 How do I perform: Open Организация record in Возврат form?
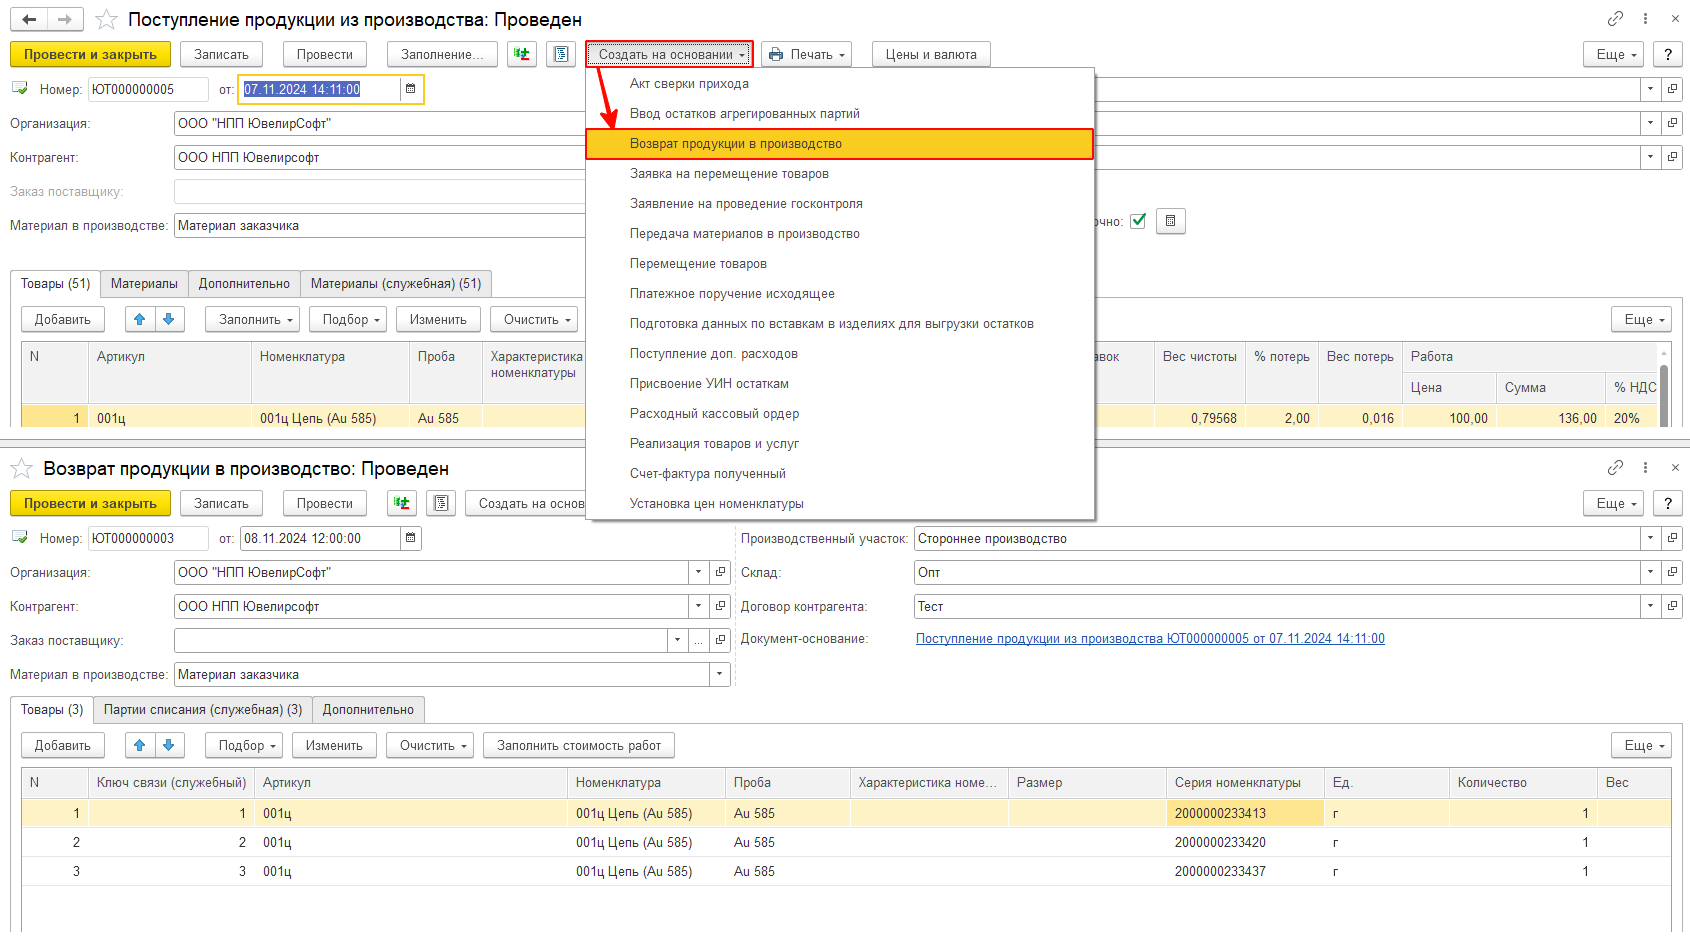point(720,572)
